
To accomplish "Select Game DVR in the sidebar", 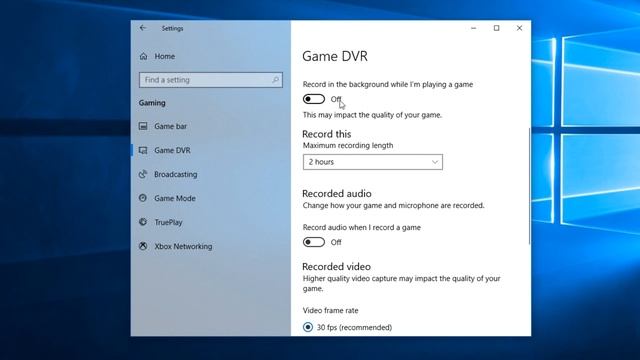I will (x=172, y=150).
